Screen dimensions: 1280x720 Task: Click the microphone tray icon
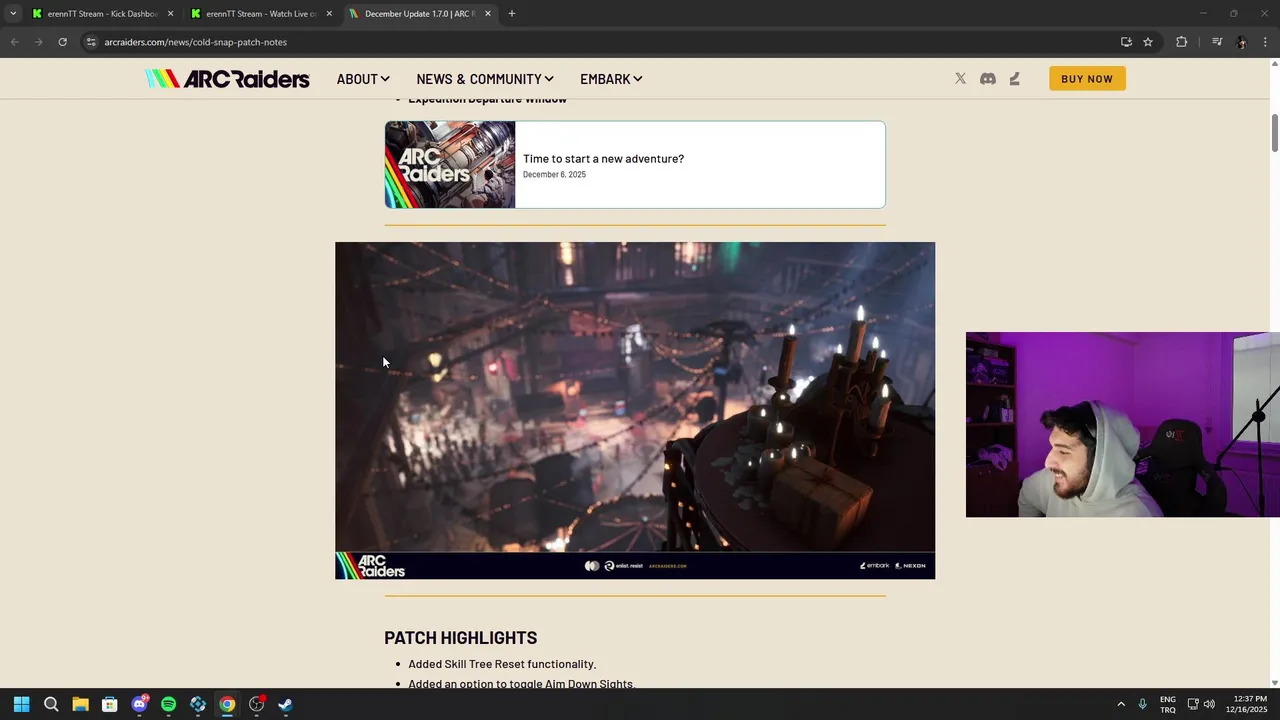1142,704
